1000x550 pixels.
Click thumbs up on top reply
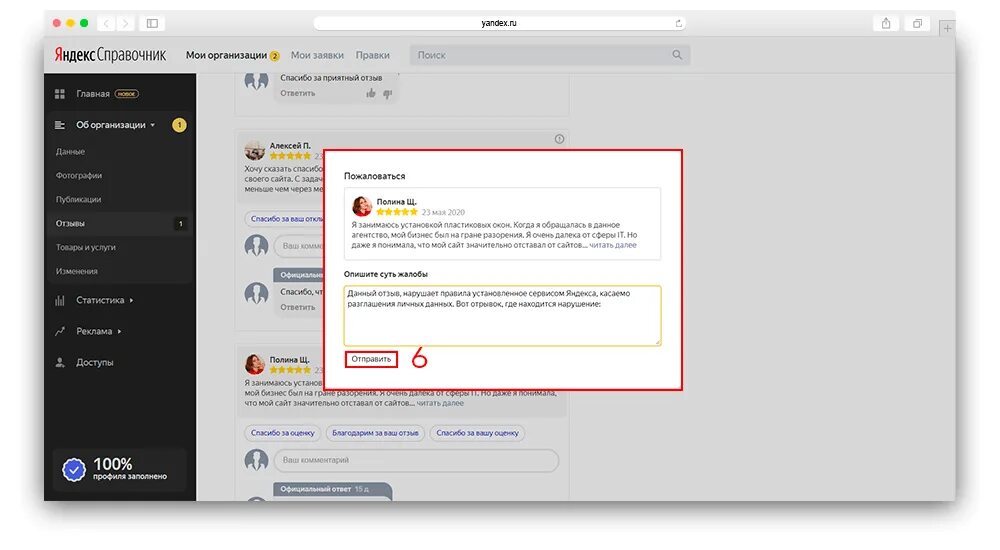point(371,94)
